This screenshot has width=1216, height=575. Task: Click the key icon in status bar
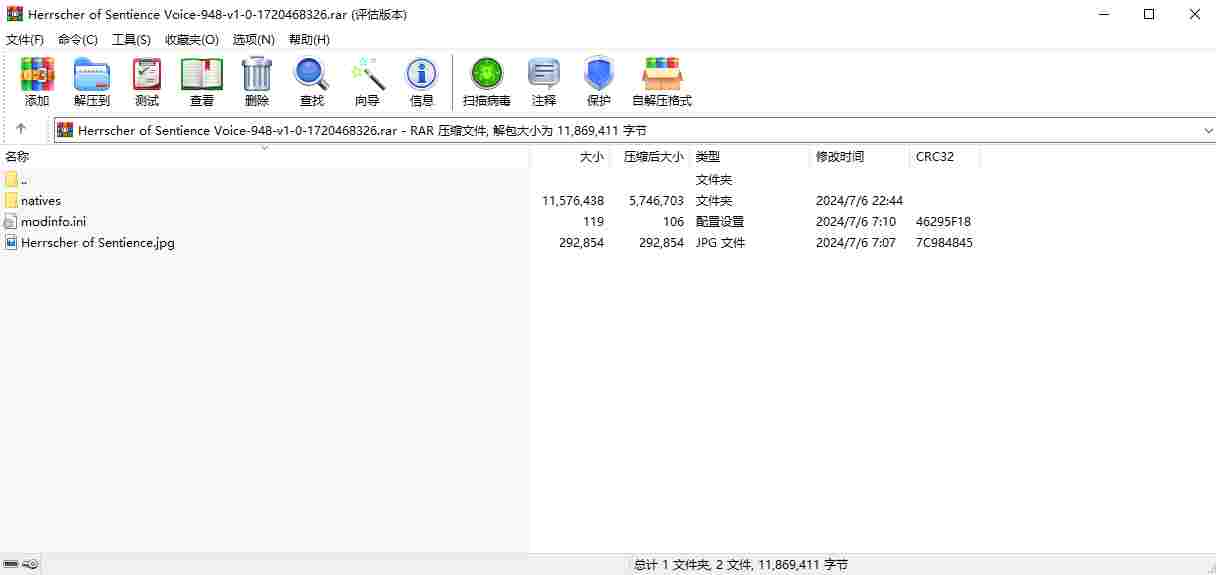[x=31, y=564]
